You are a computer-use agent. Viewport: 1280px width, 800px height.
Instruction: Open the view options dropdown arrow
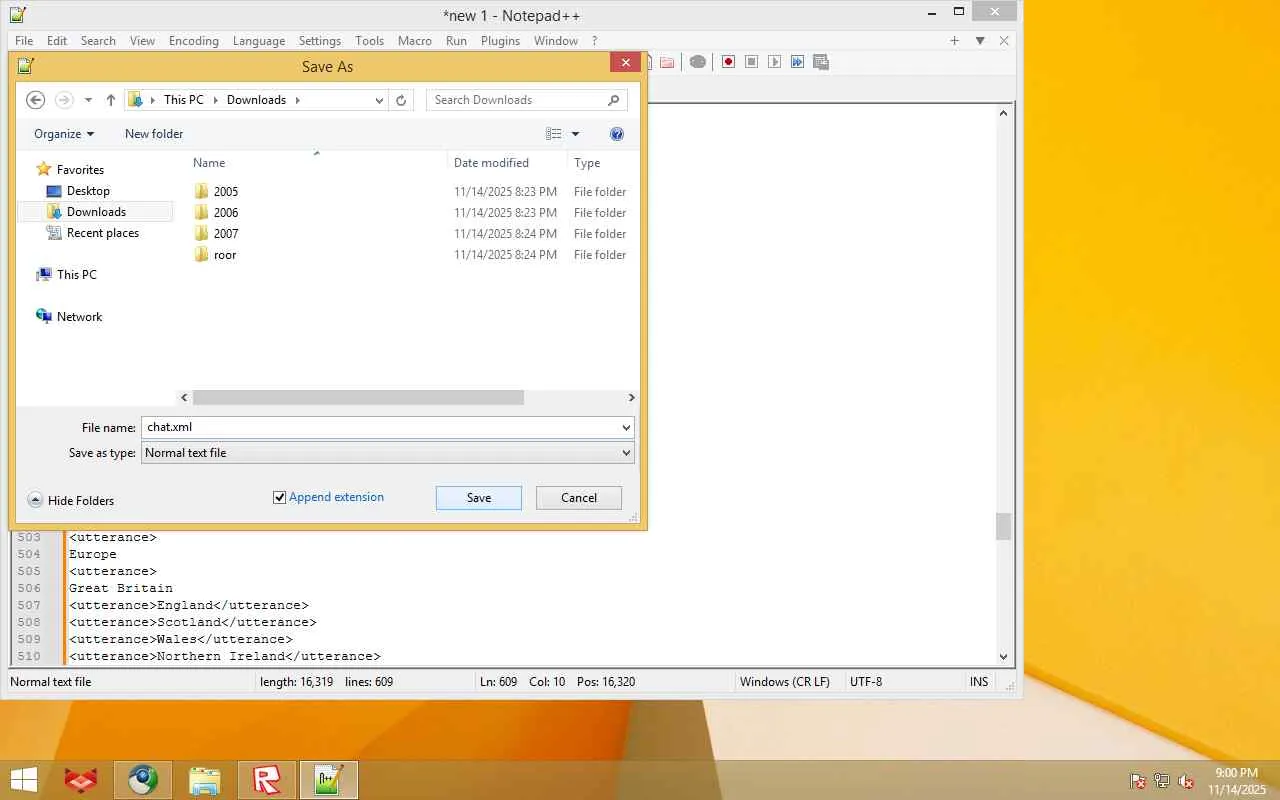point(575,134)
